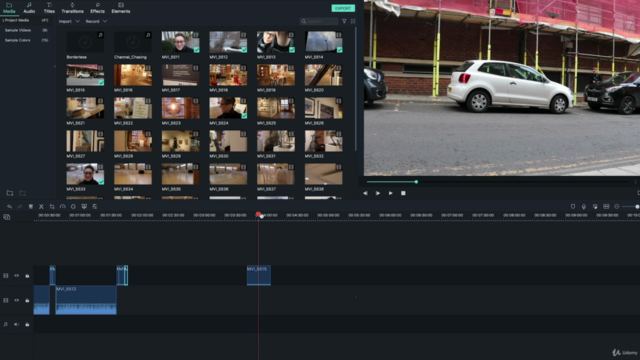640x360 pixels.
Task: Toggle visibility eye on lower video track
Action: 16,300
